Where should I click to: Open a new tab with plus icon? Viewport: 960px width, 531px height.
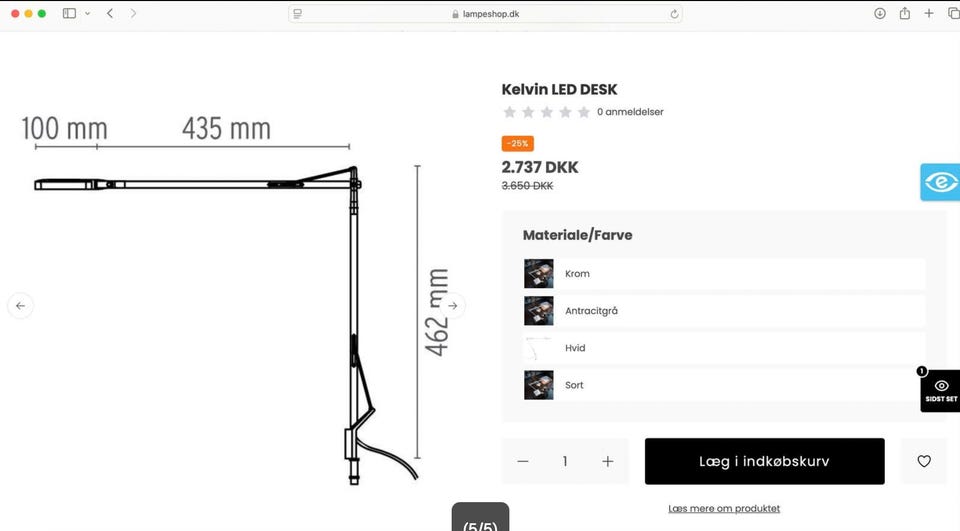coord(929,13)
